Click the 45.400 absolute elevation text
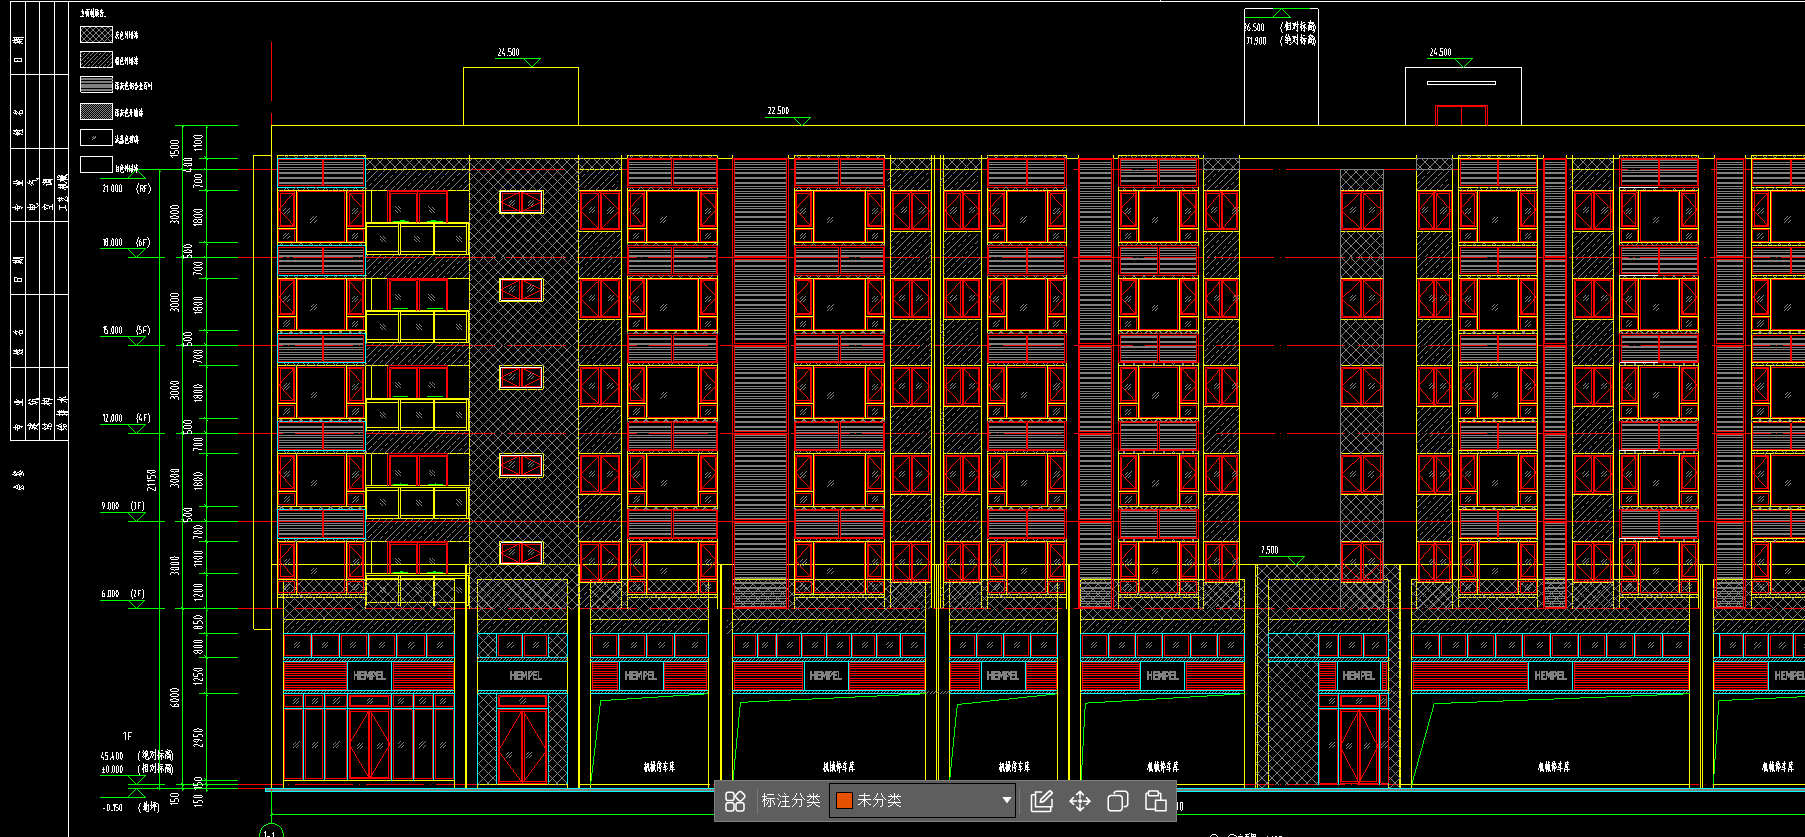The height and width of the screenshot is (837, 1805). tap(112, 757)
